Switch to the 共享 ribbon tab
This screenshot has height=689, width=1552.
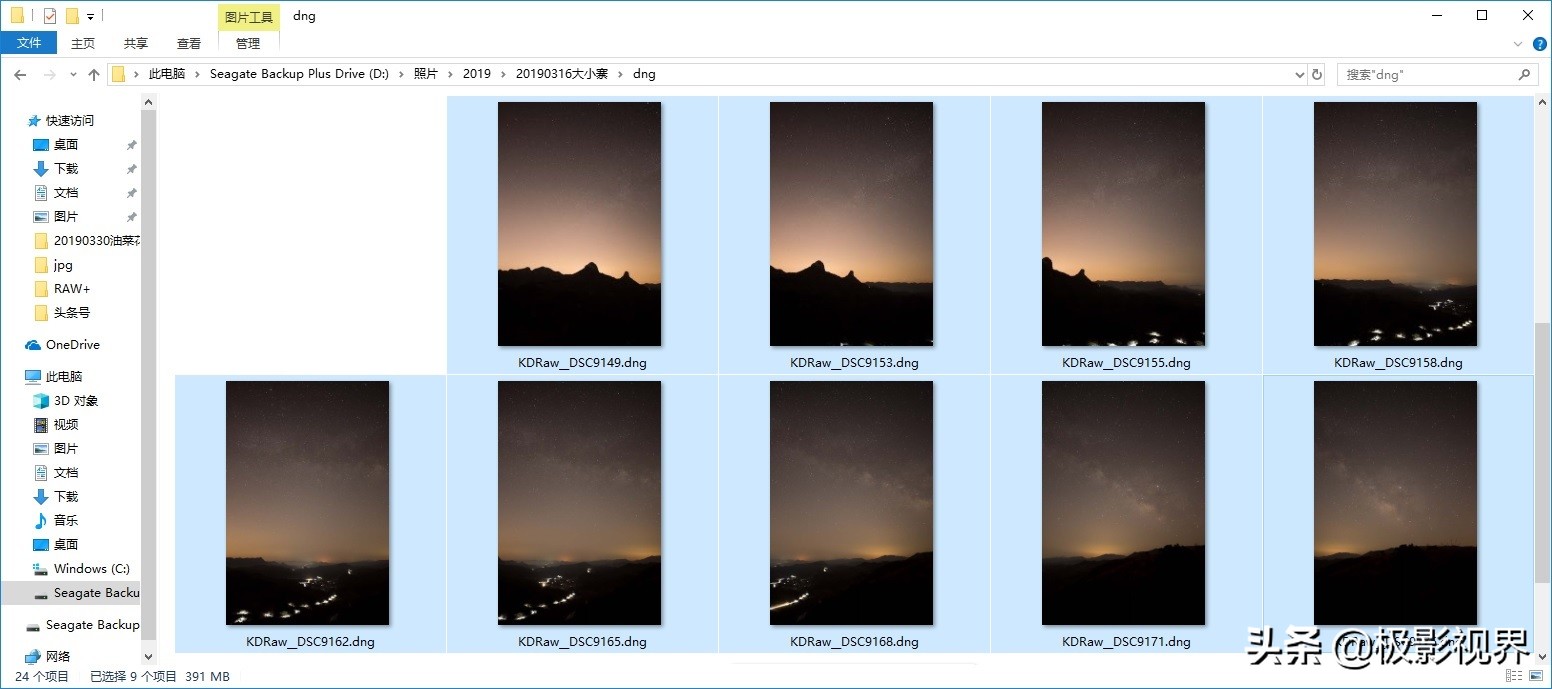[136, 43]
